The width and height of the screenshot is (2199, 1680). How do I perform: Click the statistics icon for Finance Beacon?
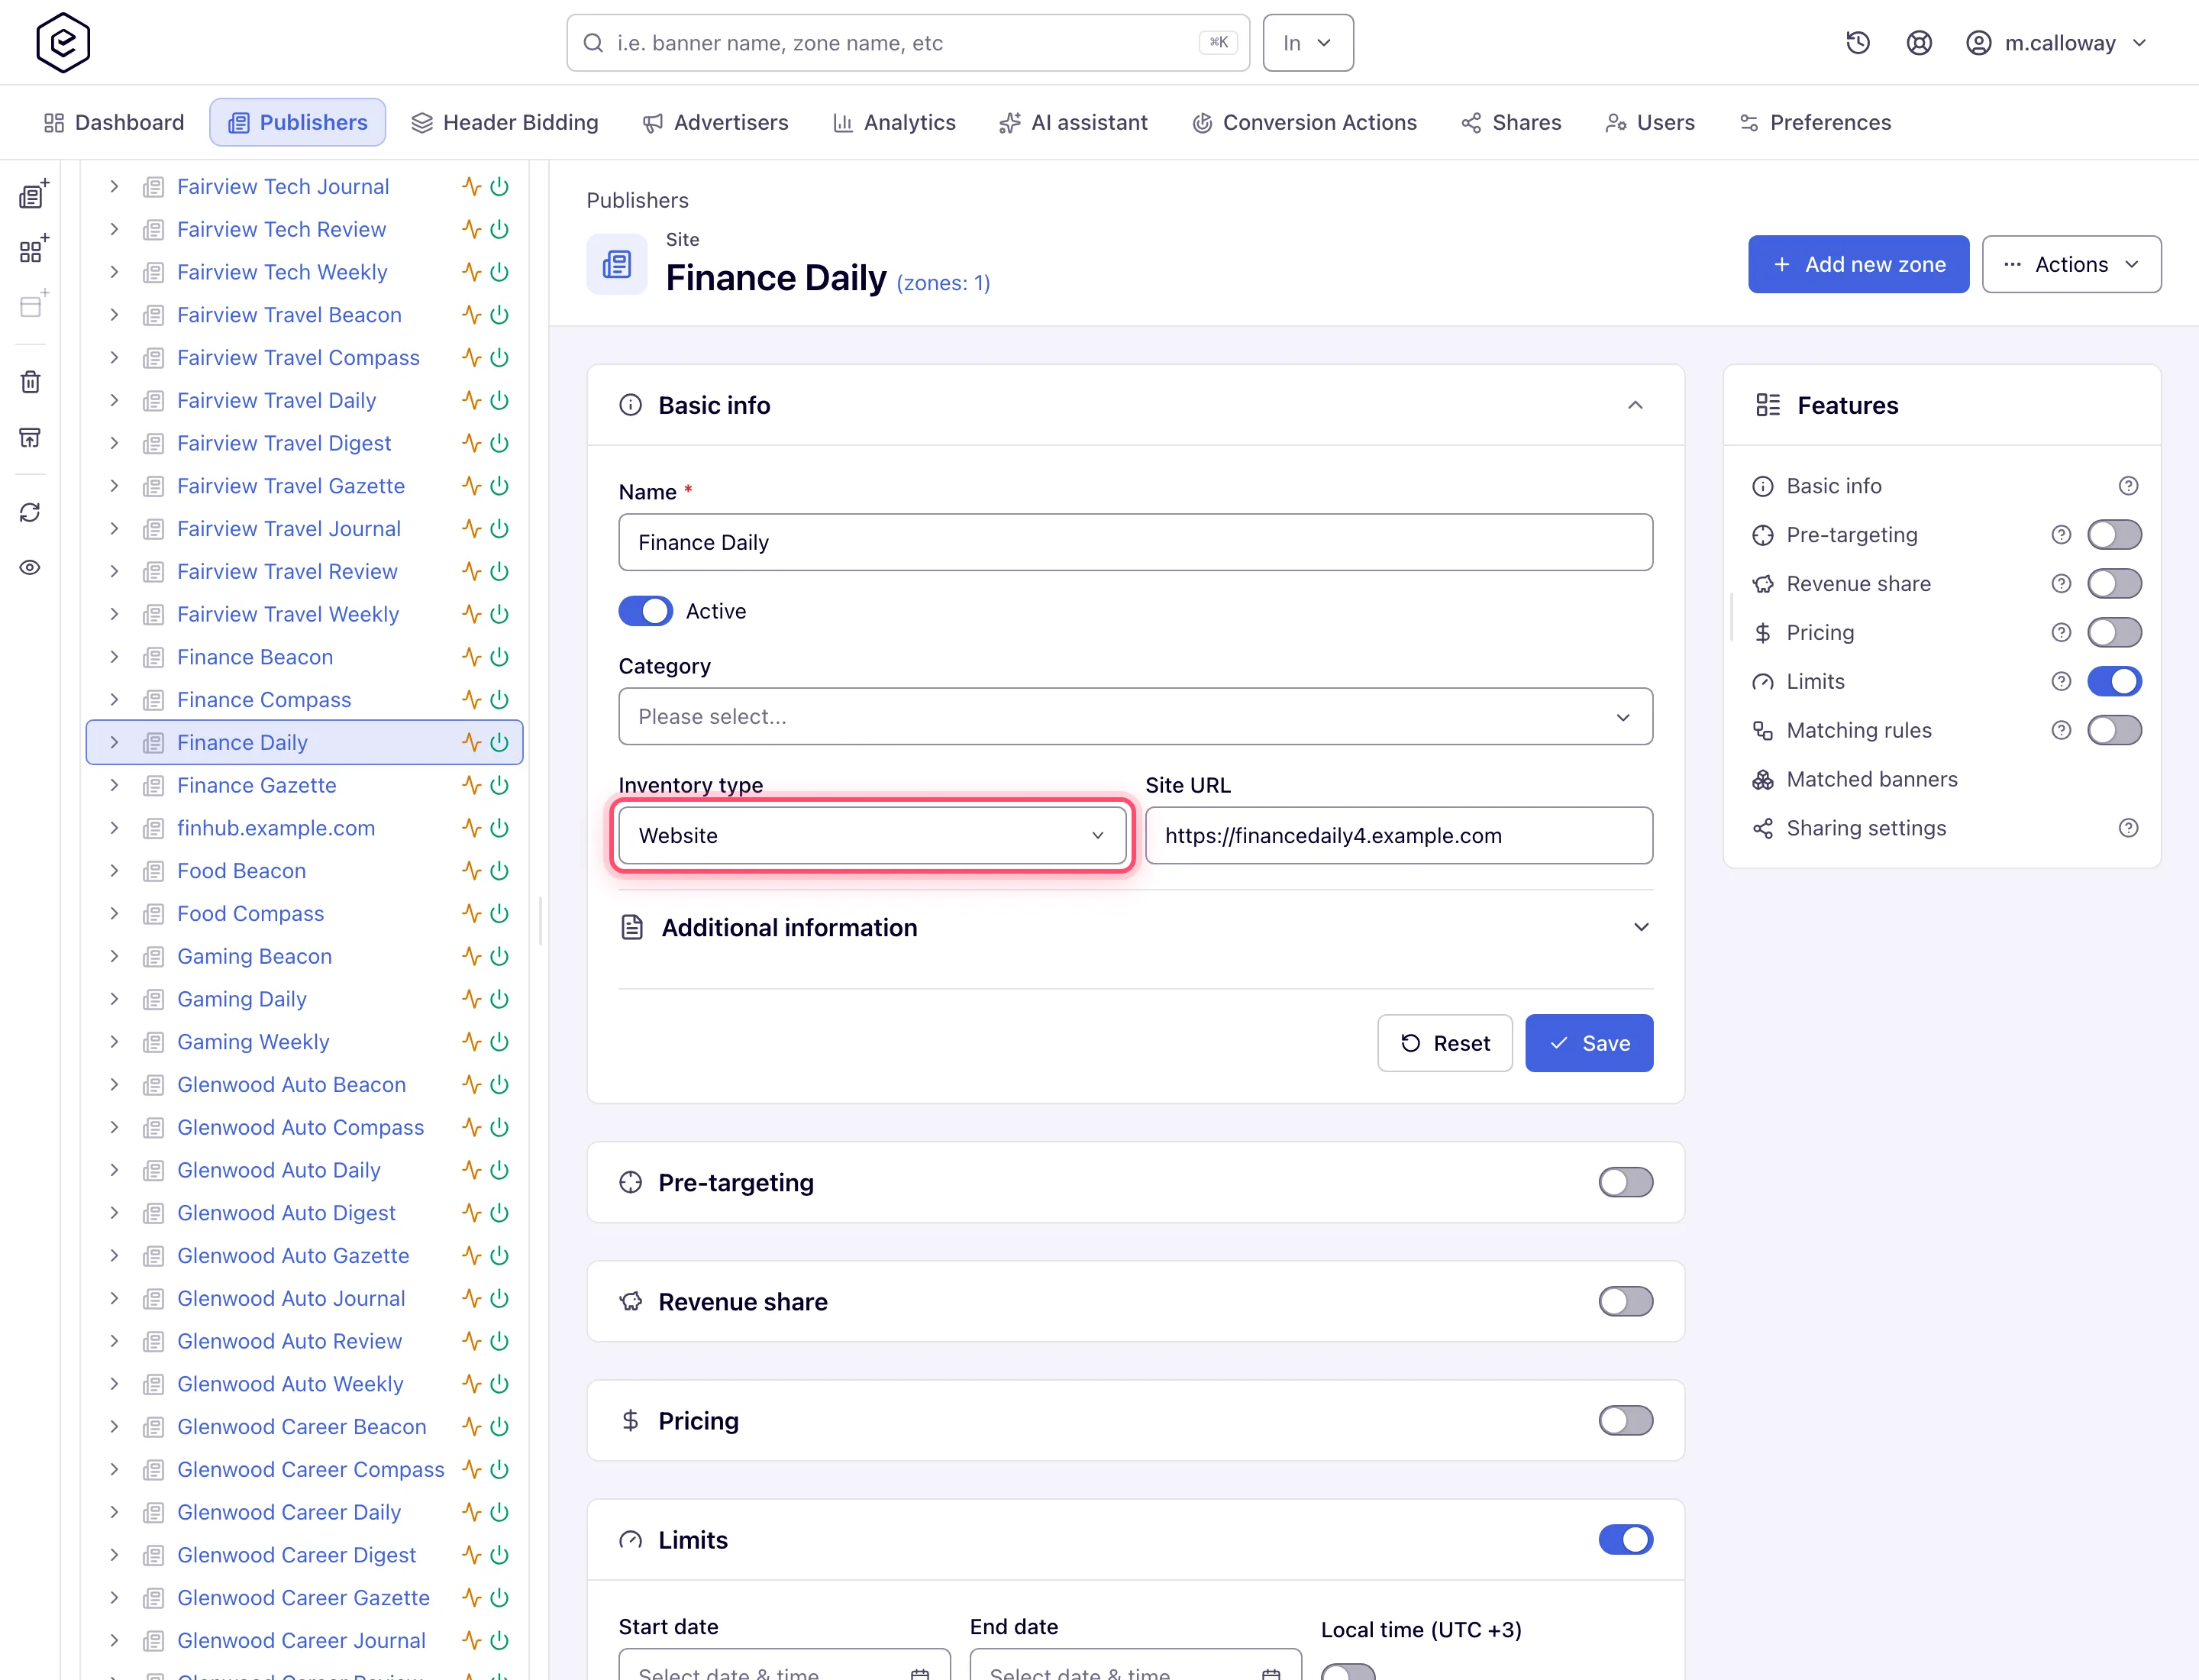pos(471,657)
